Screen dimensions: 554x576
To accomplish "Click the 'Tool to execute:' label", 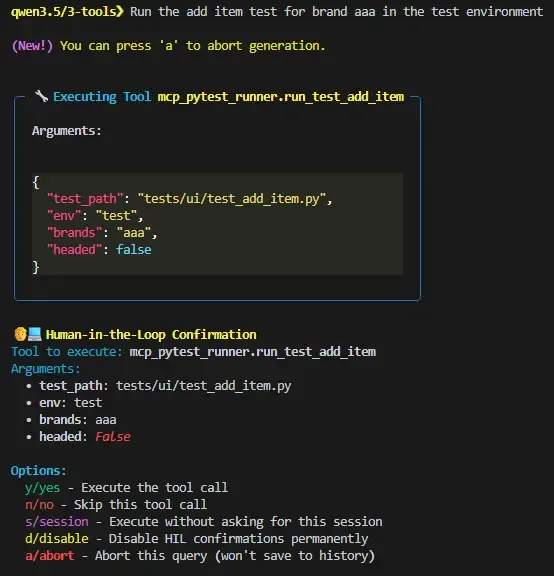I will [66, 352].
